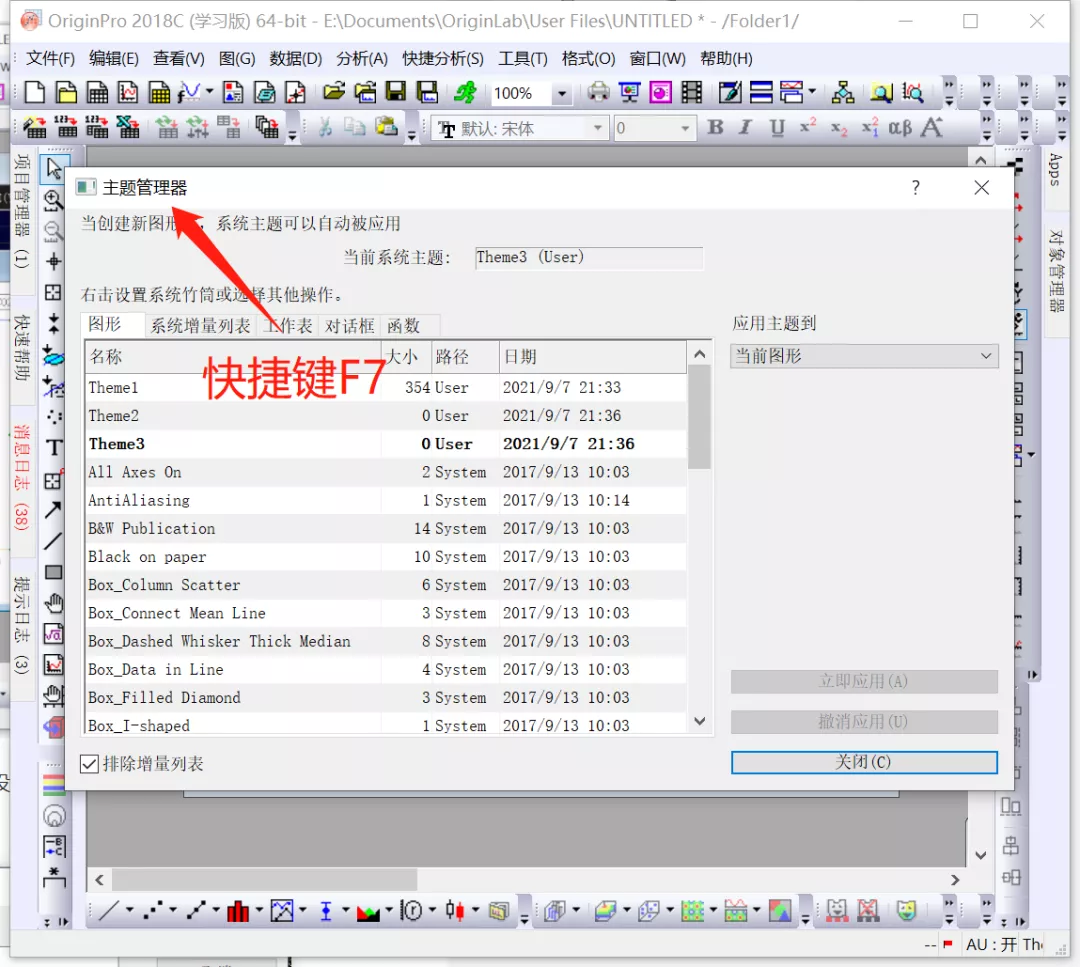Open the zoom 100% dropdown
This screenshot has height=967, width=1080.
pyautogui.click(x=562, y=93)
